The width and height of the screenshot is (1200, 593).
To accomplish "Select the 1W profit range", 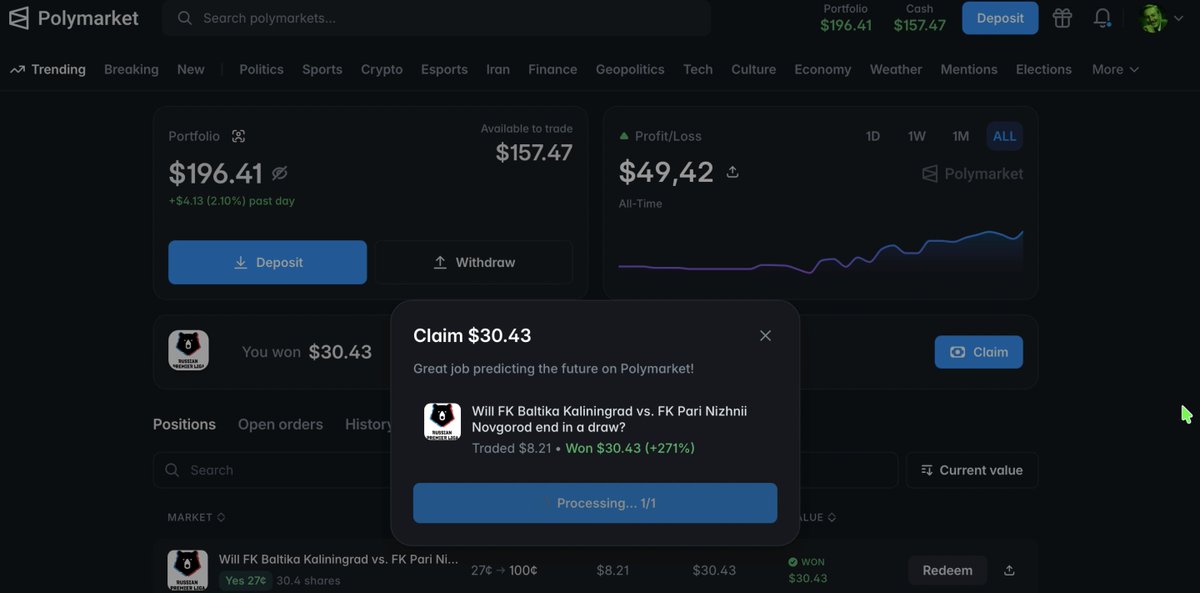I will [917, 136].
